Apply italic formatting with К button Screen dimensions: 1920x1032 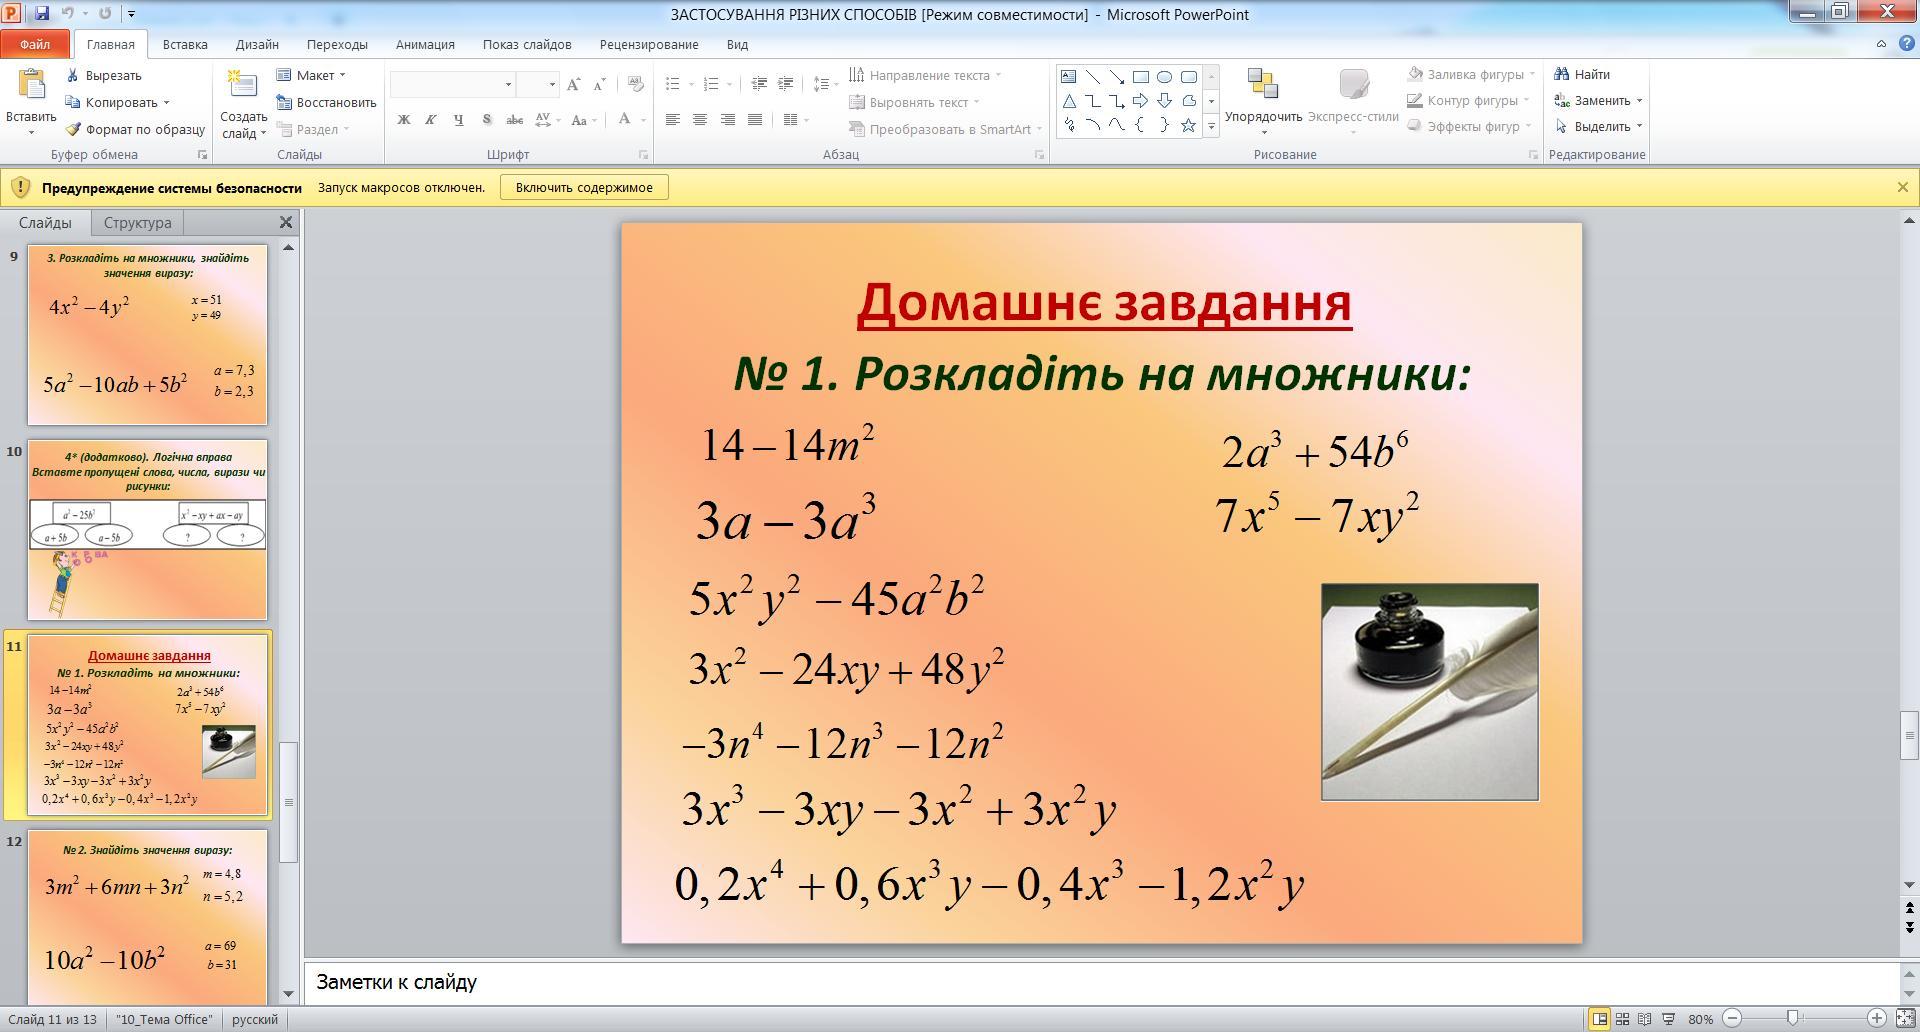click(431, 120)
